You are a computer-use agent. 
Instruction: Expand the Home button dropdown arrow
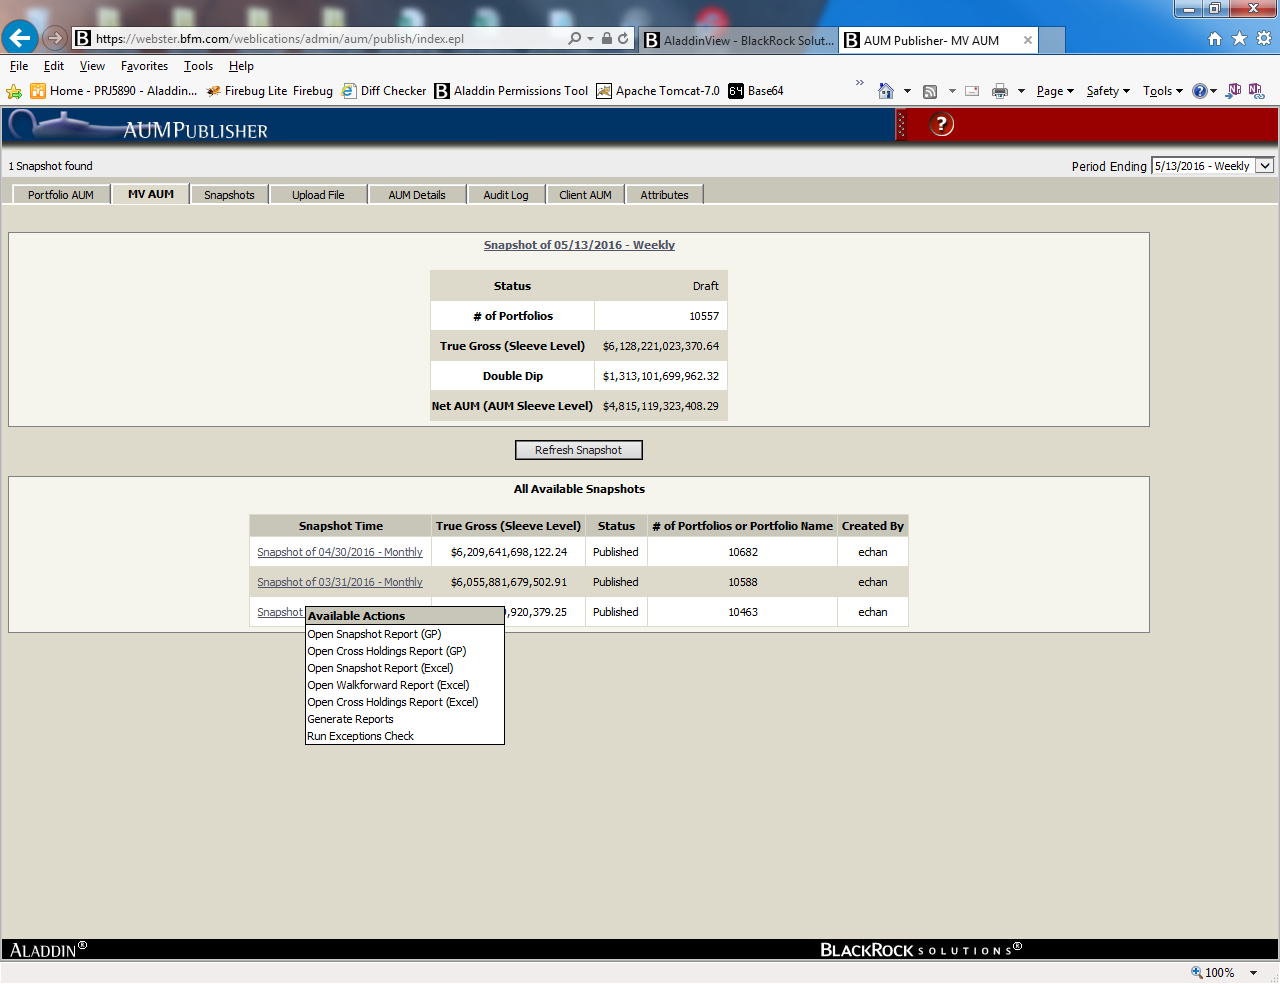click(x=908, y=91)
